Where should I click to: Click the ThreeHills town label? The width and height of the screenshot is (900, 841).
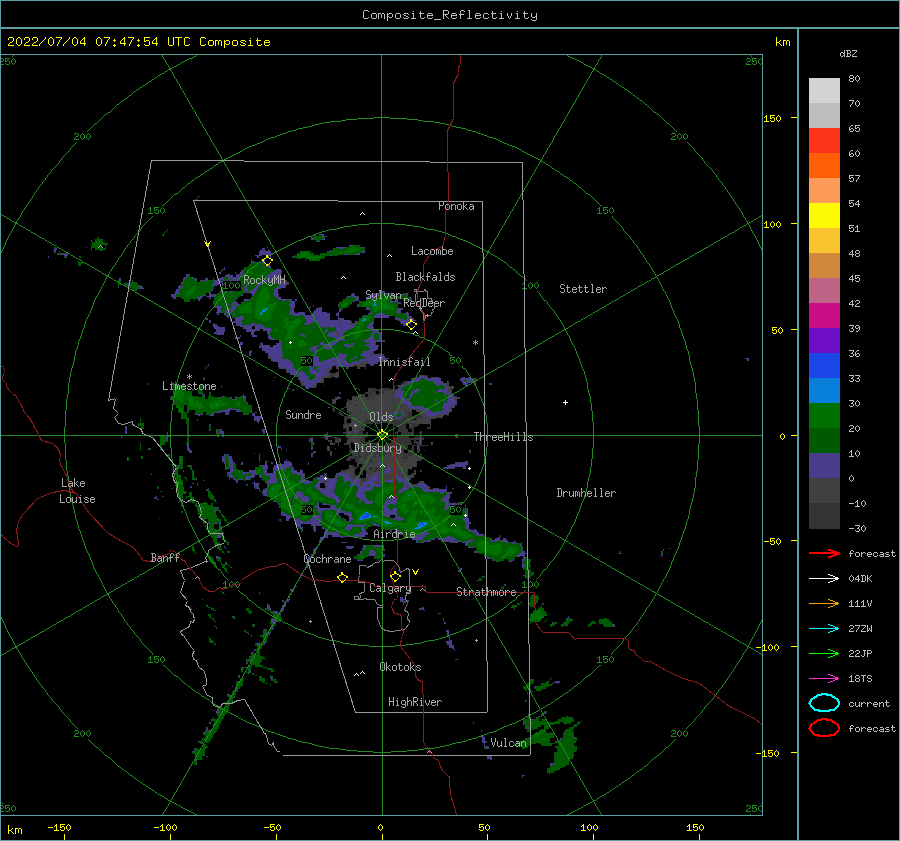[x=503, y=437]
